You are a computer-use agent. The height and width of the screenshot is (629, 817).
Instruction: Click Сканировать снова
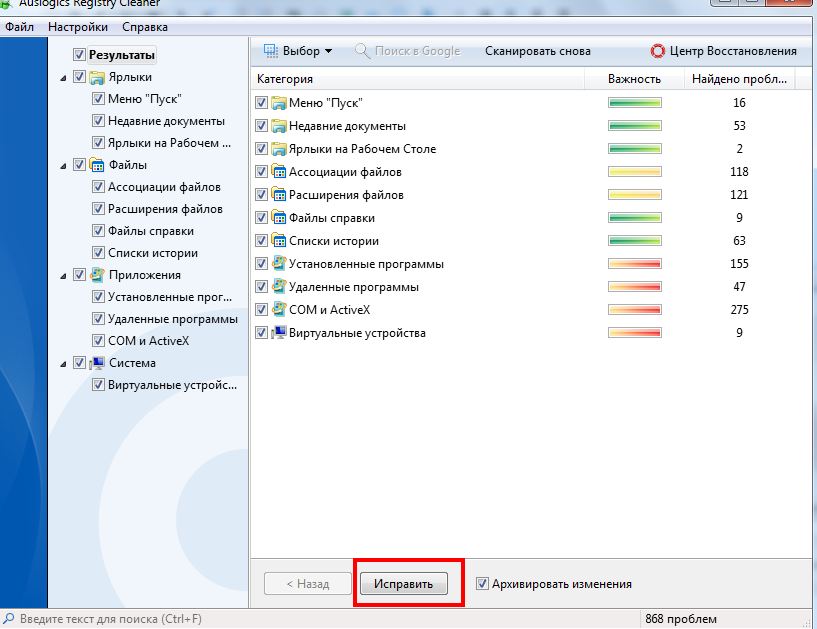pos(538,51)
